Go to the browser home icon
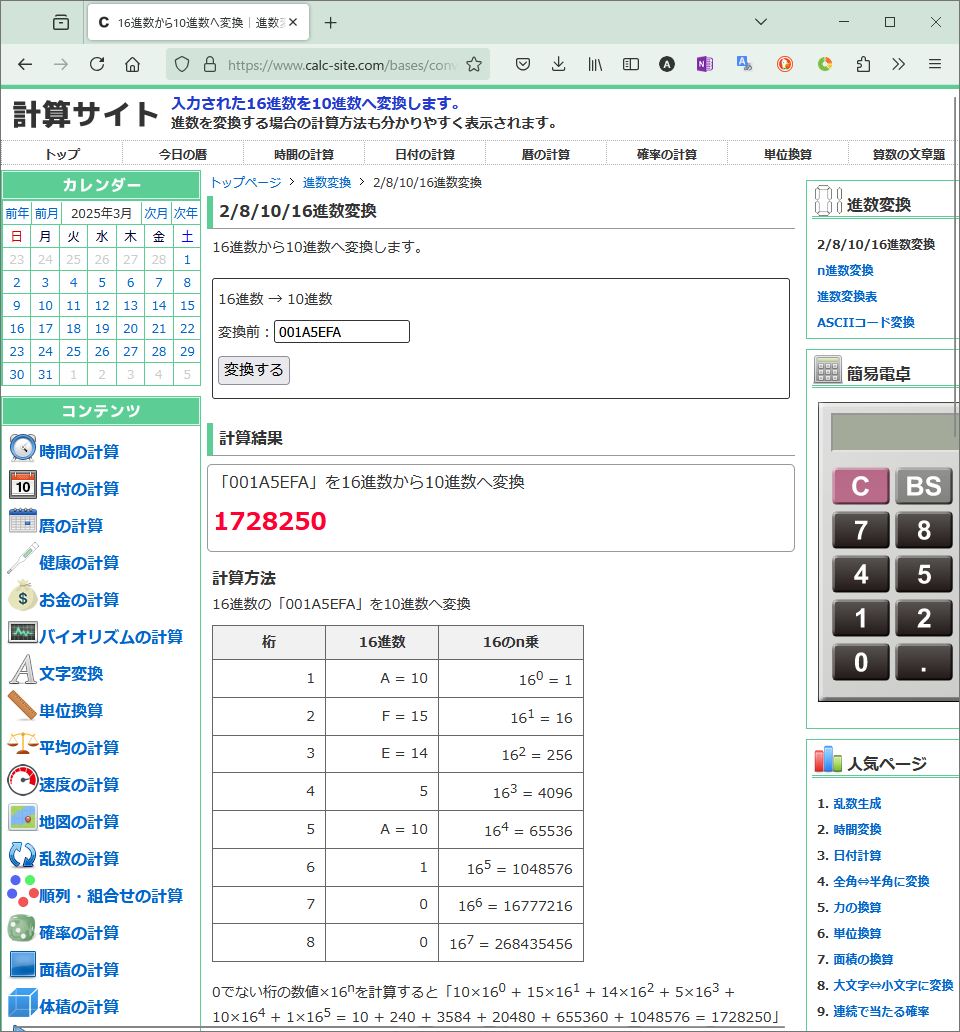Screen dimensions: 960x1032 (x=132, y=64)
